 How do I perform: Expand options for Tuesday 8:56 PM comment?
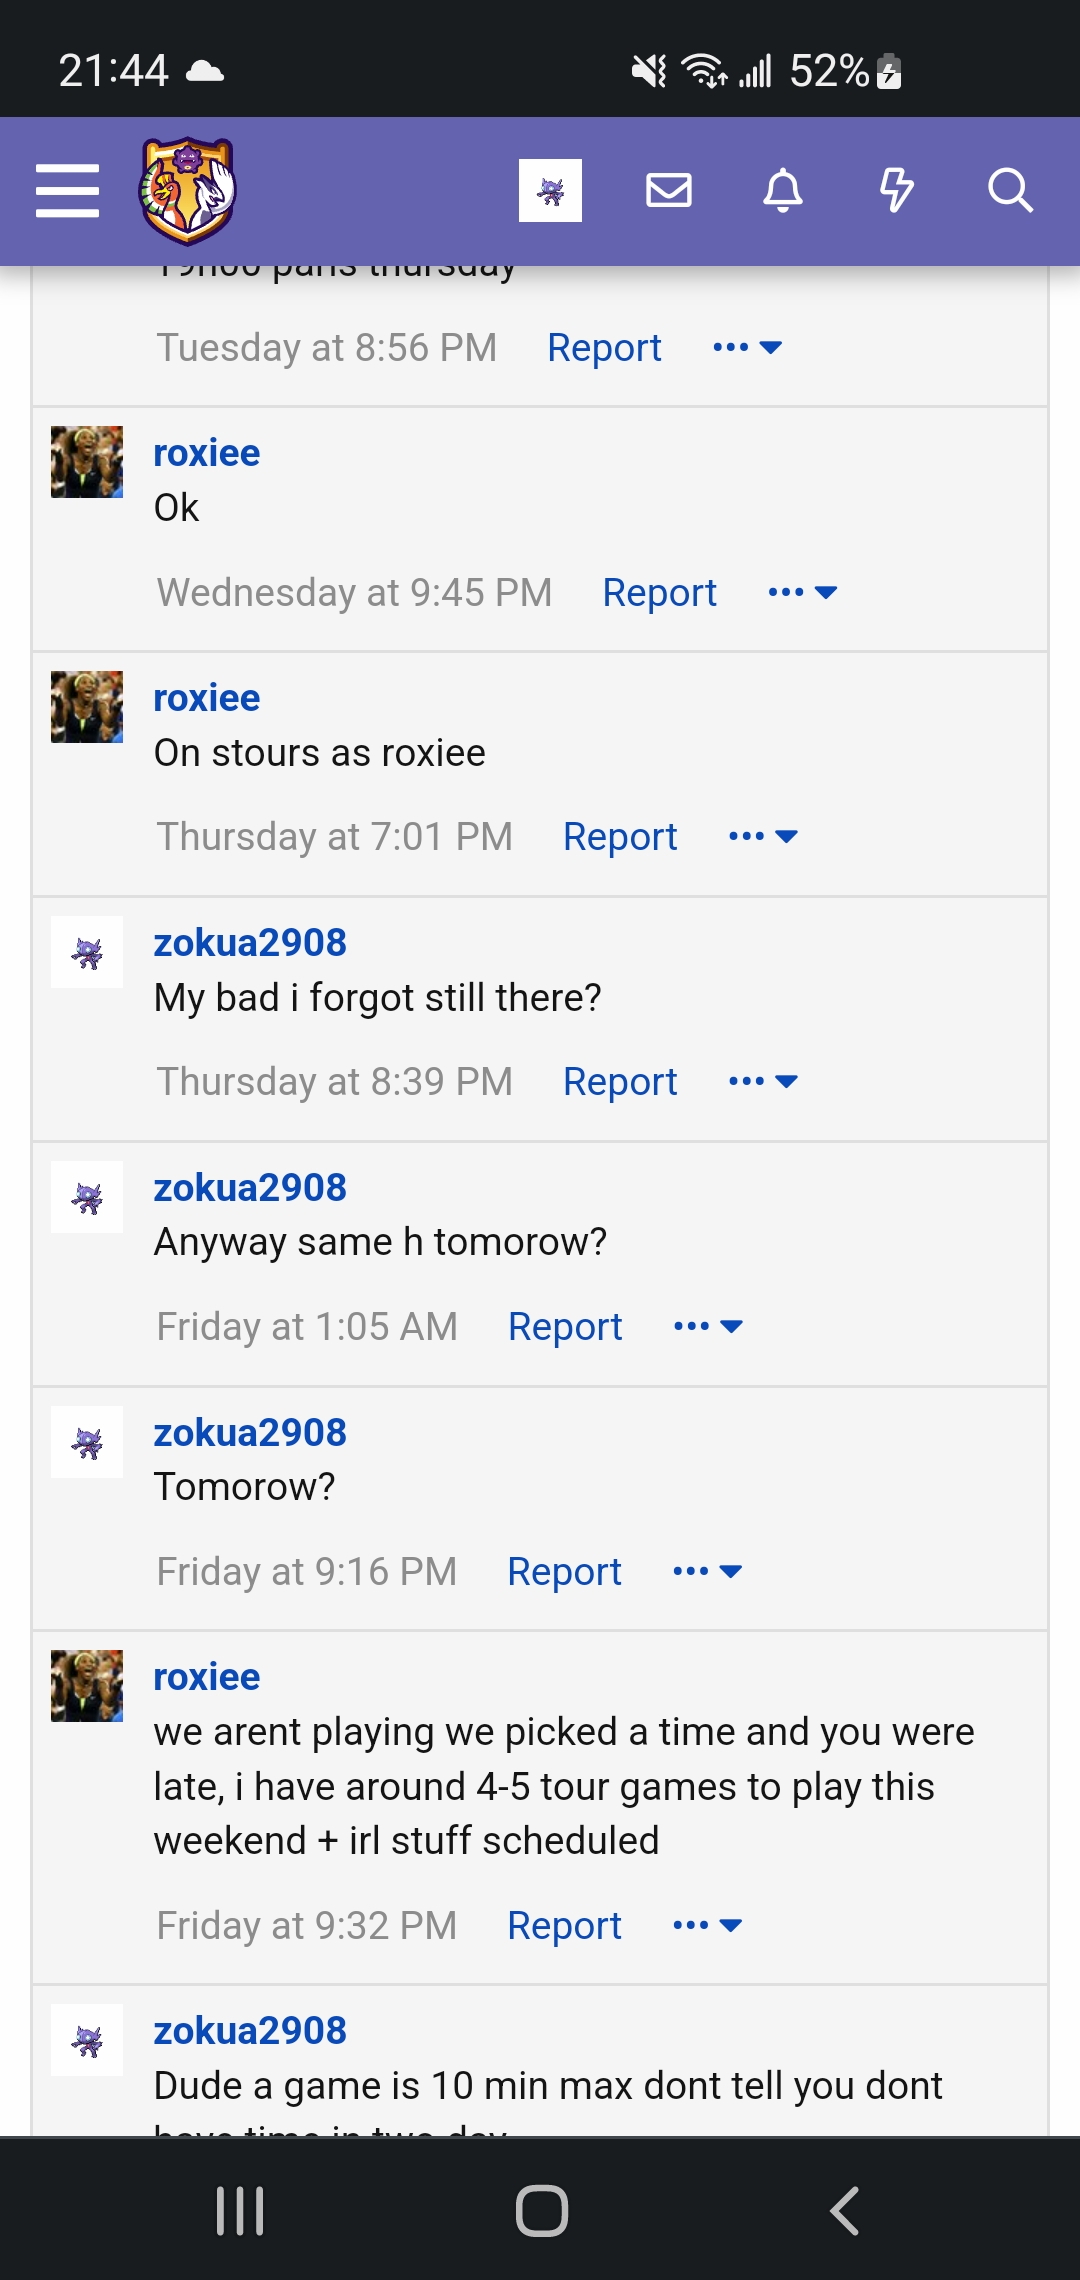[x=747, y=347]
